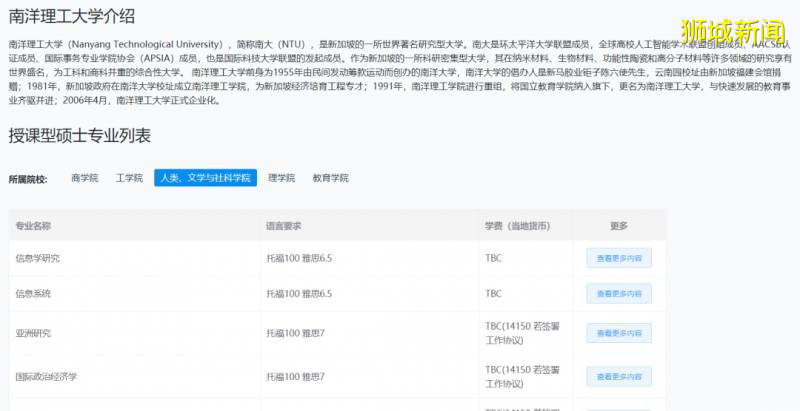Screen dimensions: 800x411
Task: Open 查看更多内容 in the 亚洲研究 row
Action: click(x=618, y=333)
